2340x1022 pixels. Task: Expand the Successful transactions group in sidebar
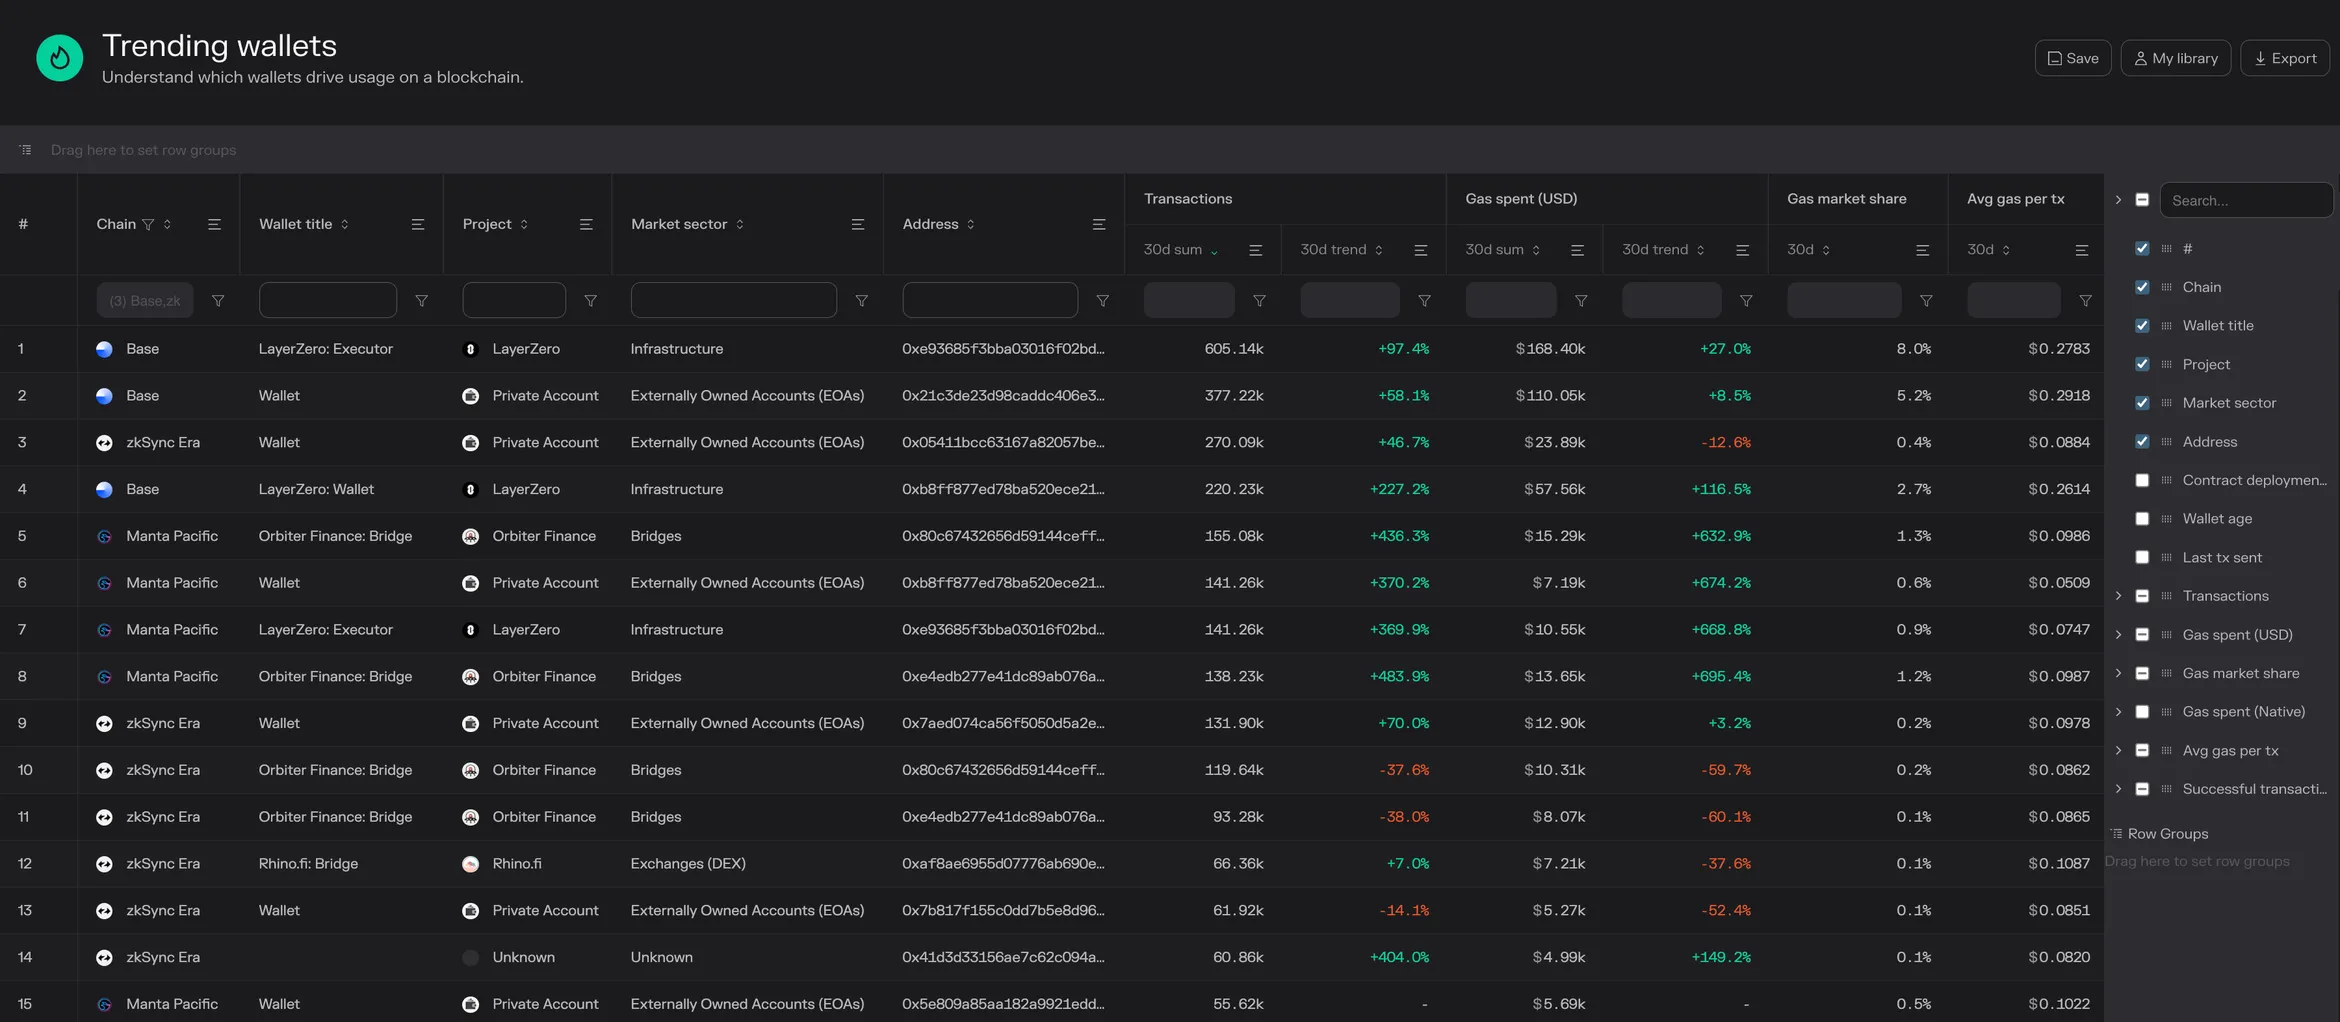tap(2118, 789)
